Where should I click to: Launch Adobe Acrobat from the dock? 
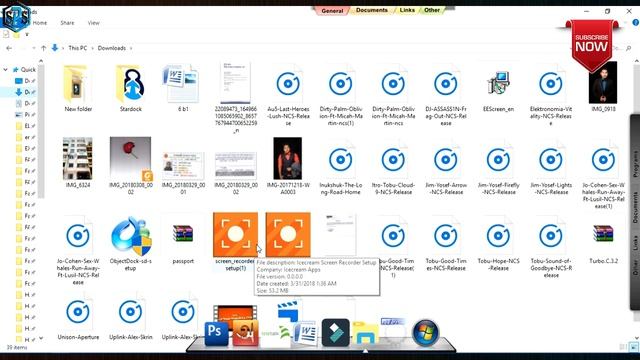245,333
